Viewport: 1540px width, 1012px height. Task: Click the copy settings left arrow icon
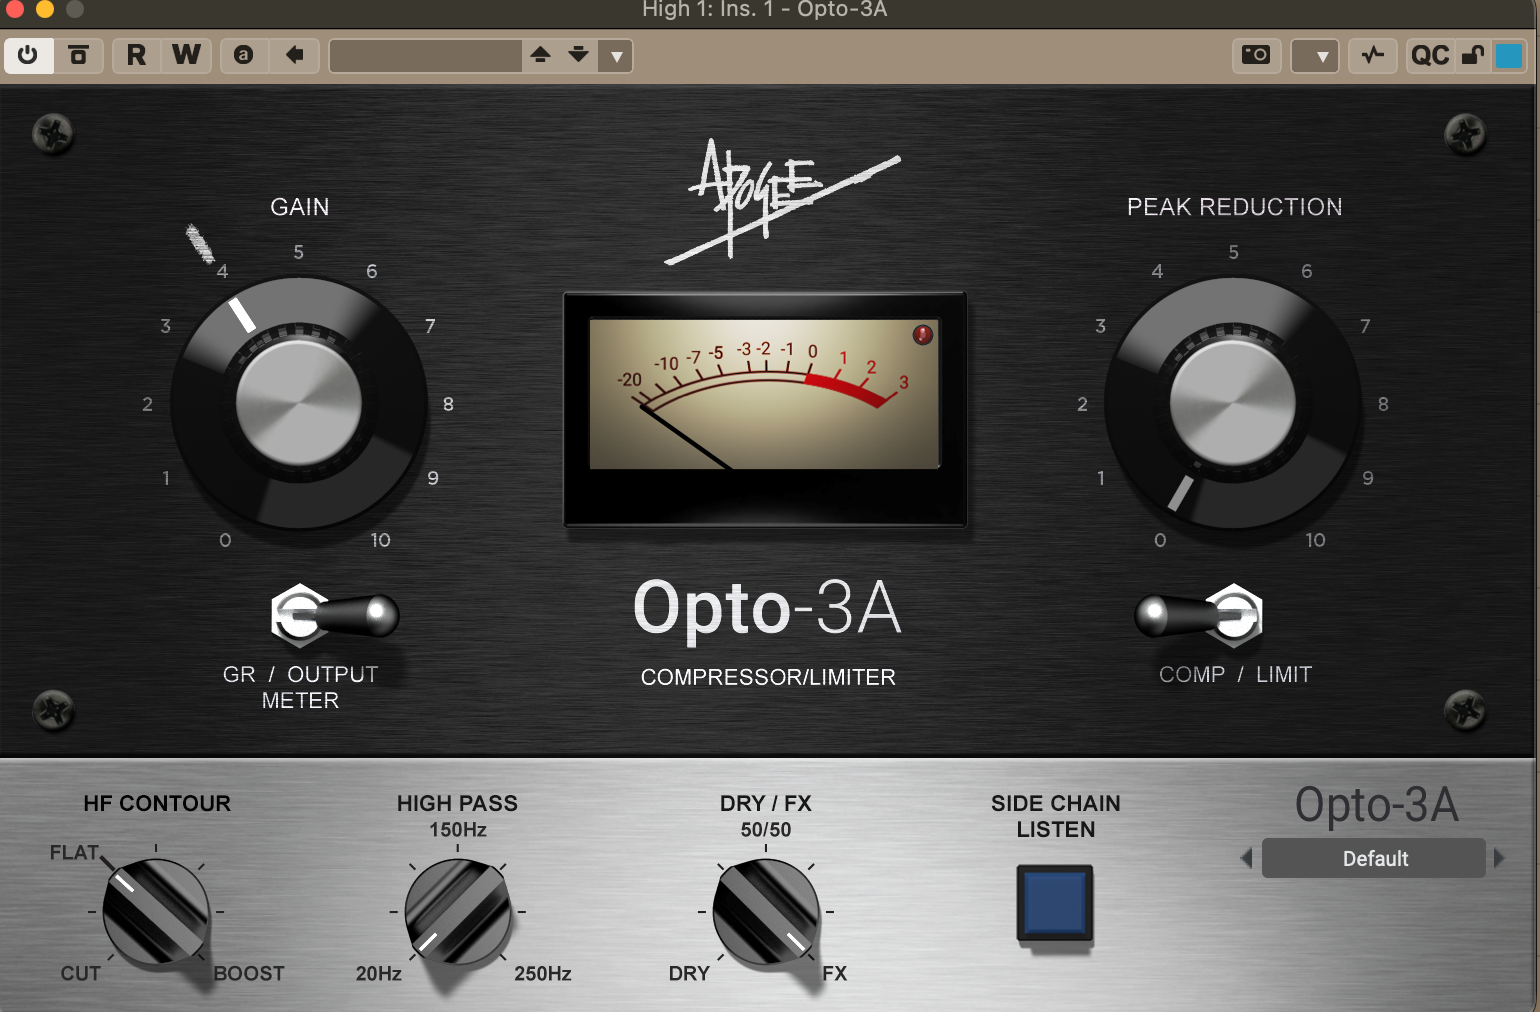click(x=294, y=55)
